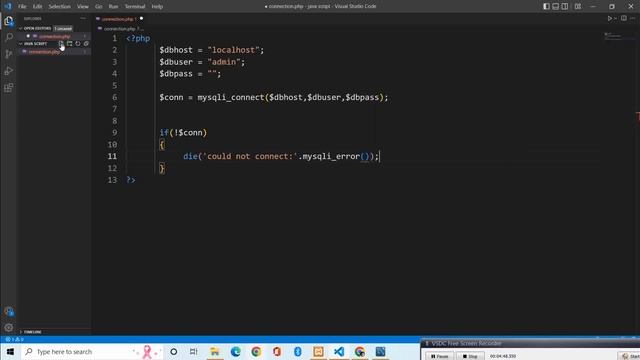
Task: Open the Windows Start menu
Action: 10,351
